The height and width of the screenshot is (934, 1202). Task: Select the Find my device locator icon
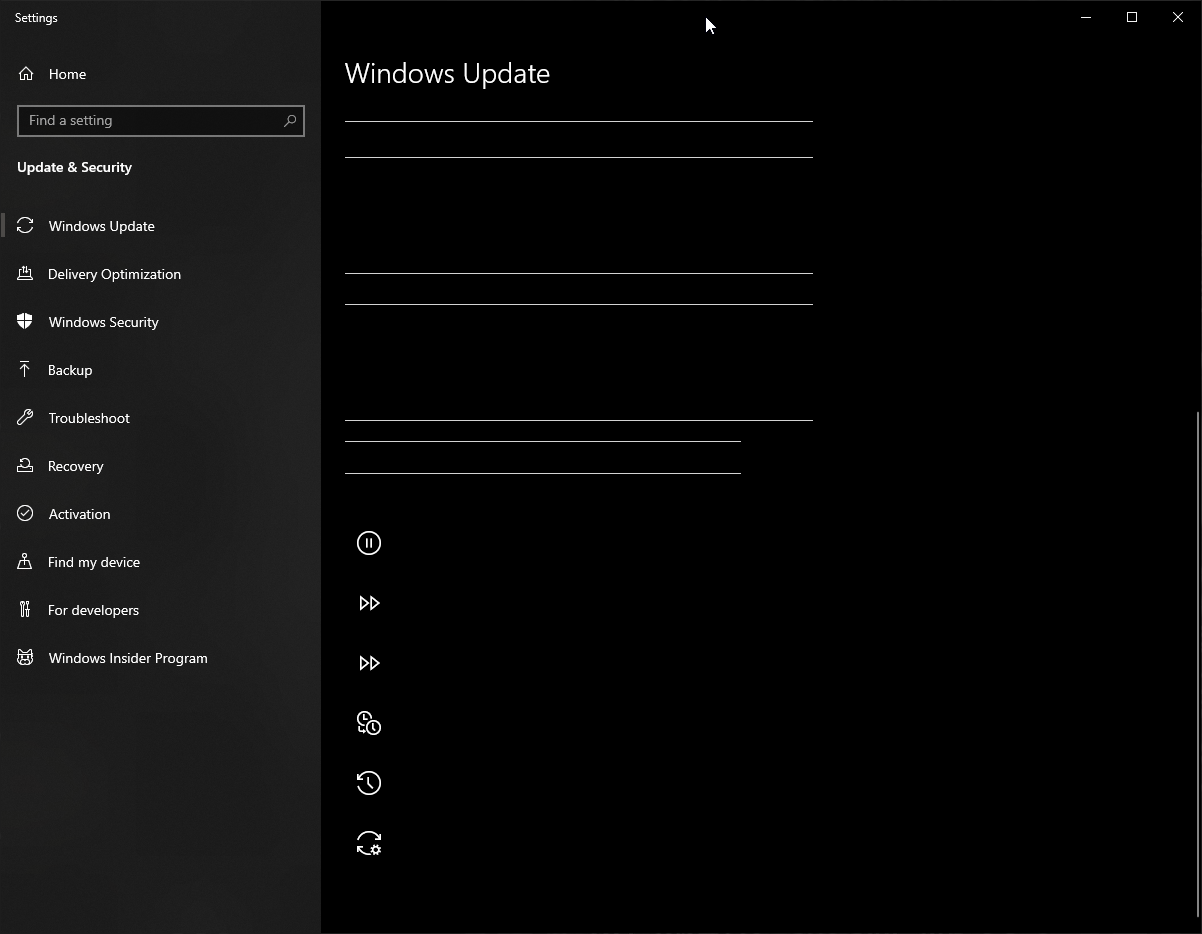pos(25,562)
